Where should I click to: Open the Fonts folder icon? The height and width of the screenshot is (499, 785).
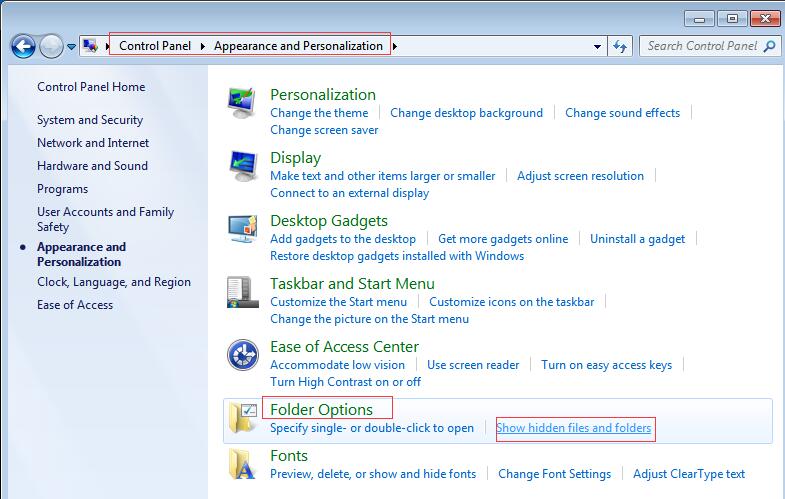click(242, 464)
